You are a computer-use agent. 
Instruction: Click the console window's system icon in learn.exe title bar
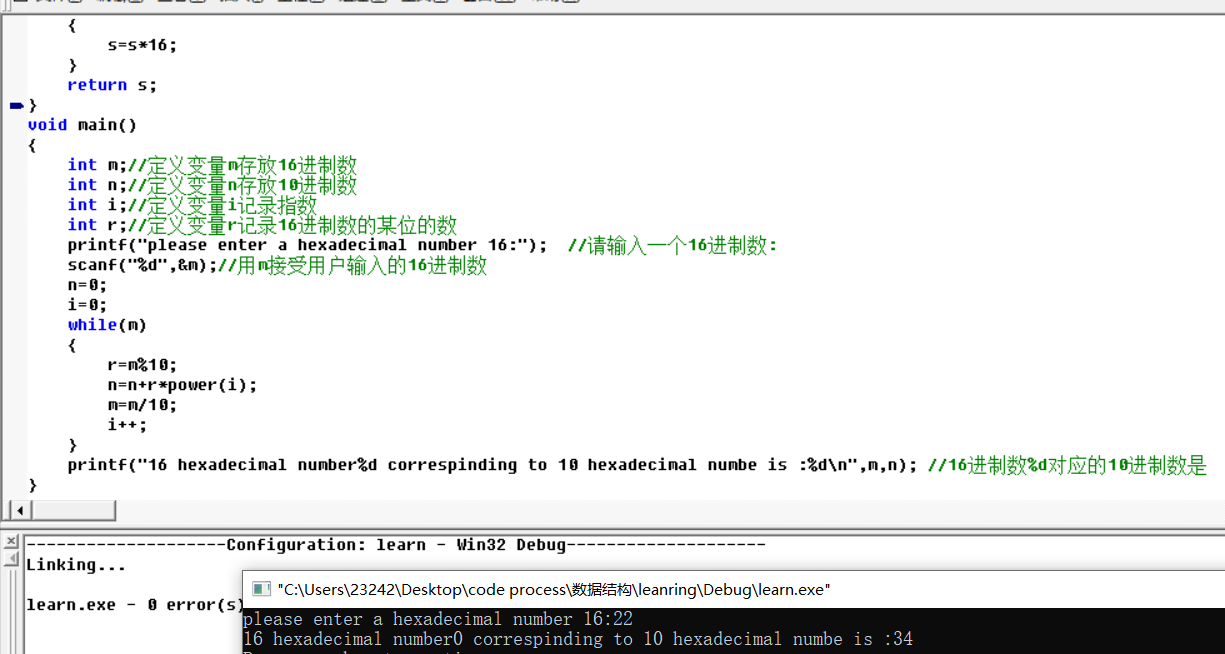coord(261,589)
